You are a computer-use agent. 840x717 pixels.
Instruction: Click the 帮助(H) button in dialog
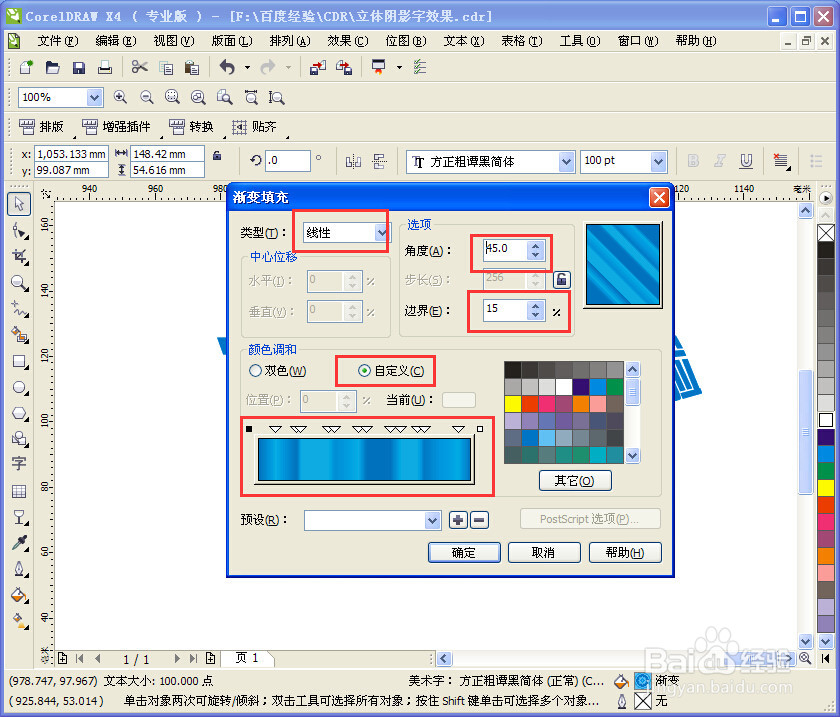(x=625, y=552)
